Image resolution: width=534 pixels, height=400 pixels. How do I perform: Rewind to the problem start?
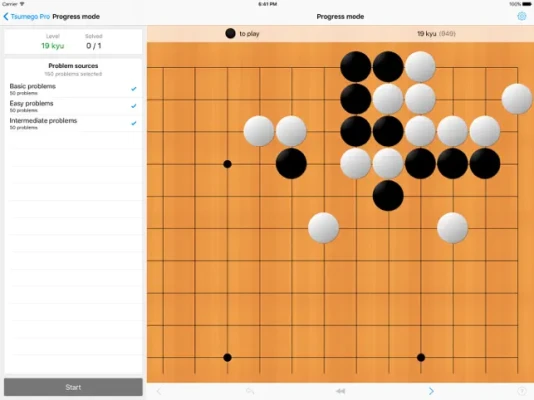pyautogui.click(x=340, y=391)
